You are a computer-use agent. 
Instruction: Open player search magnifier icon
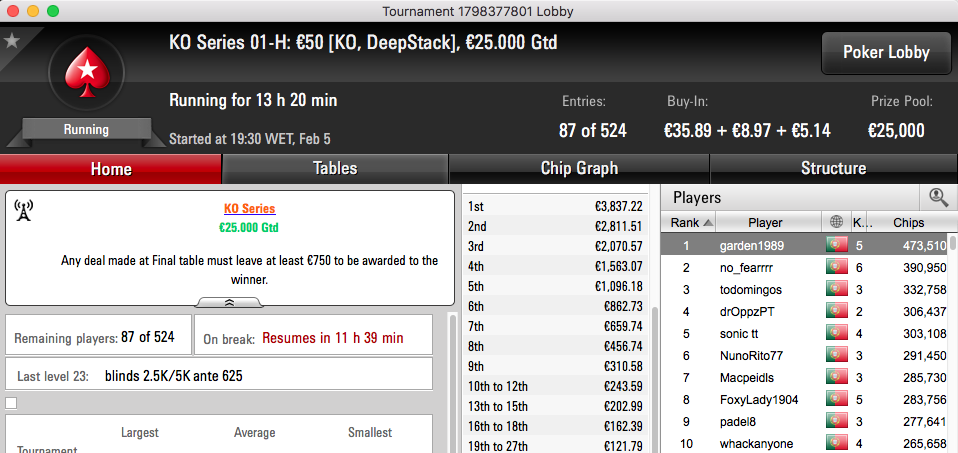coord(938,197)
